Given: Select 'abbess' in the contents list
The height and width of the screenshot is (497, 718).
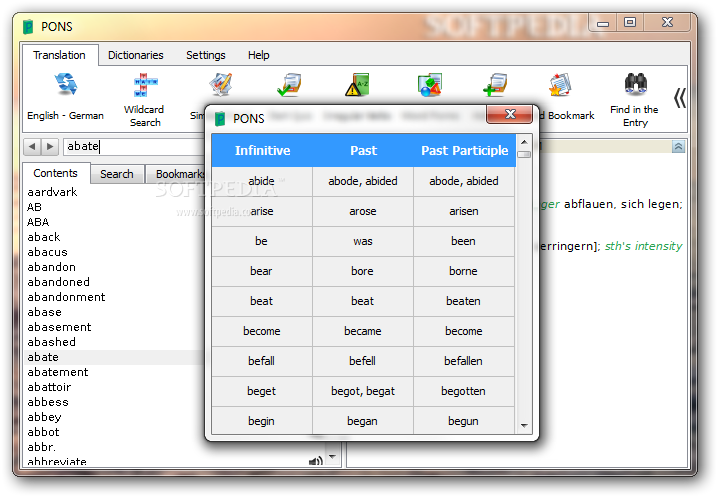Looking at the screenshot, I should click(48, 402).
